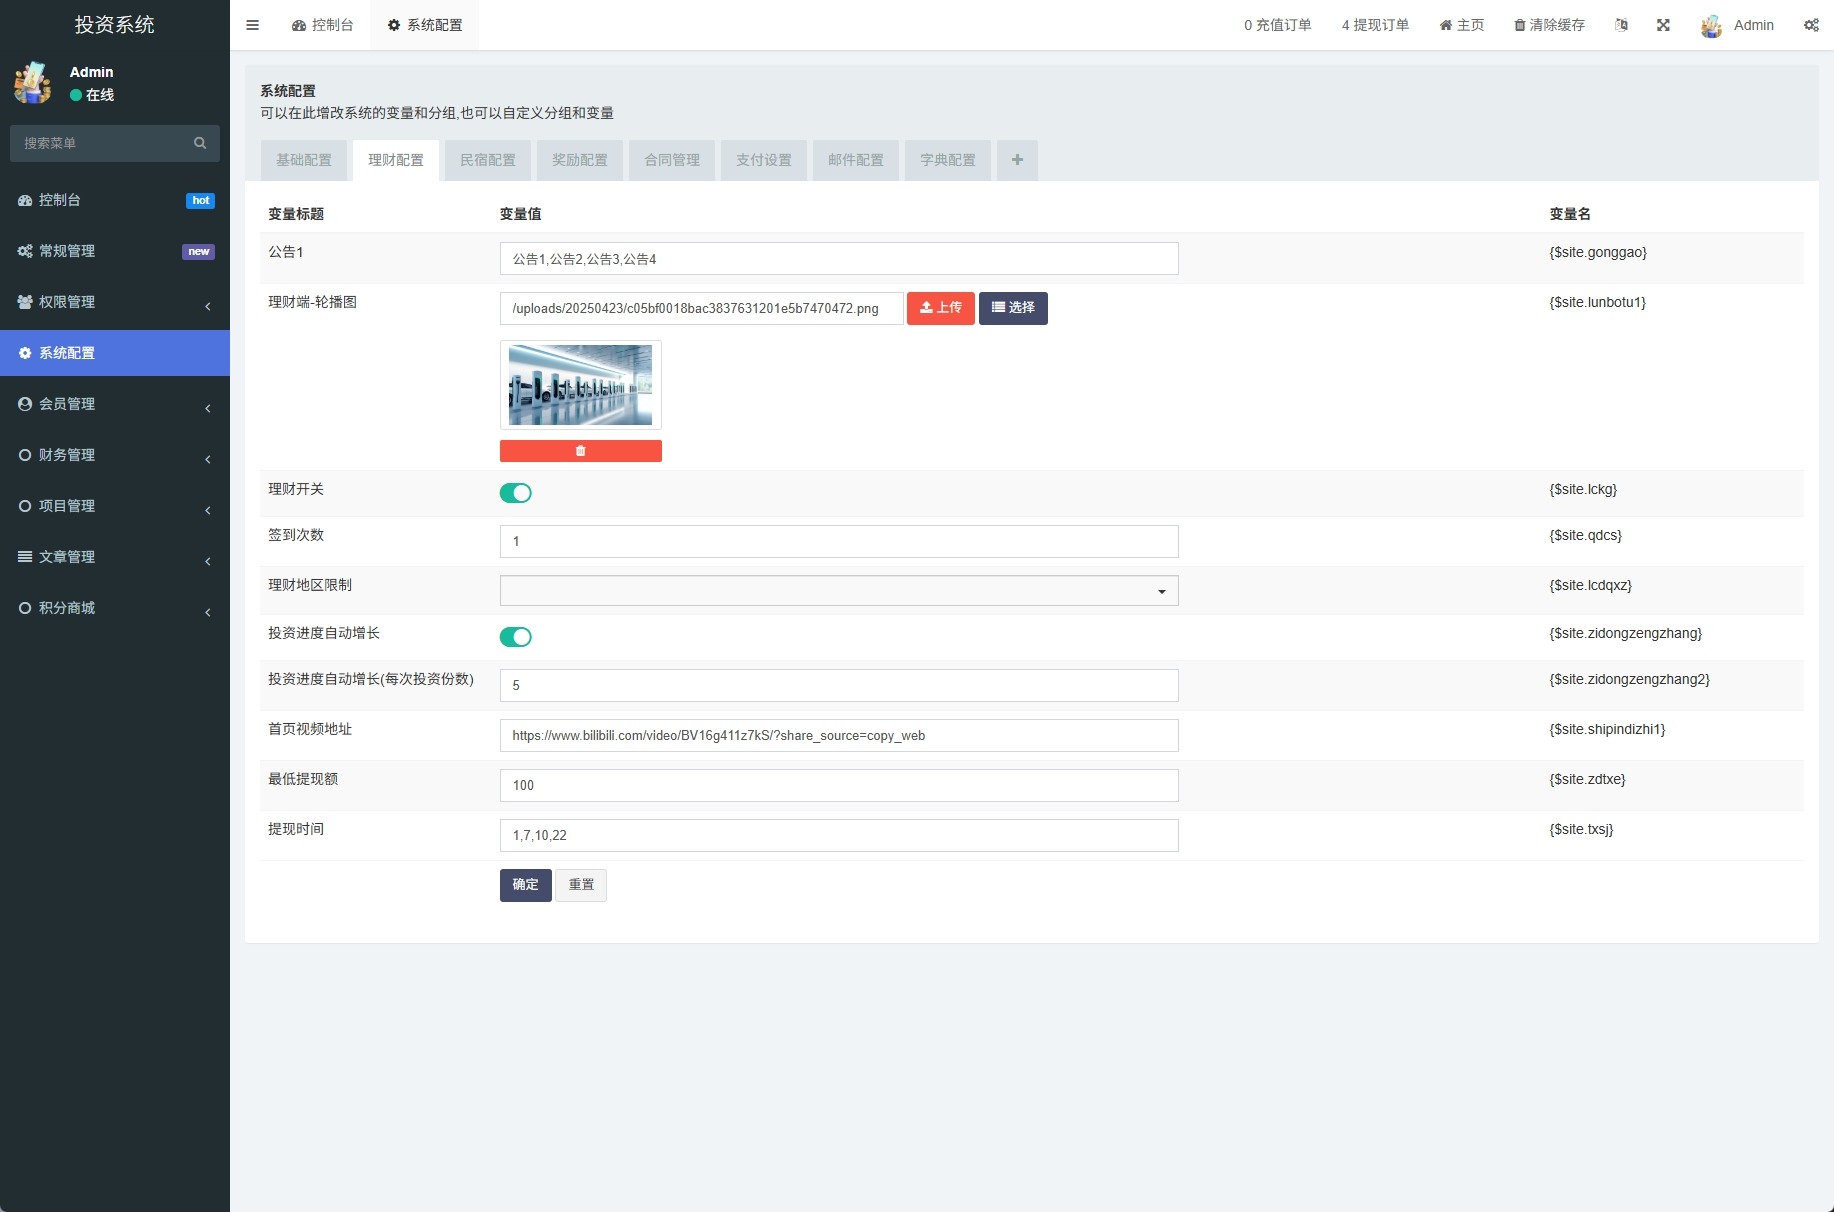The image size is (1834, 1212).
Task: Switch to the 基础配置 tab
Action: click(304, 160)
